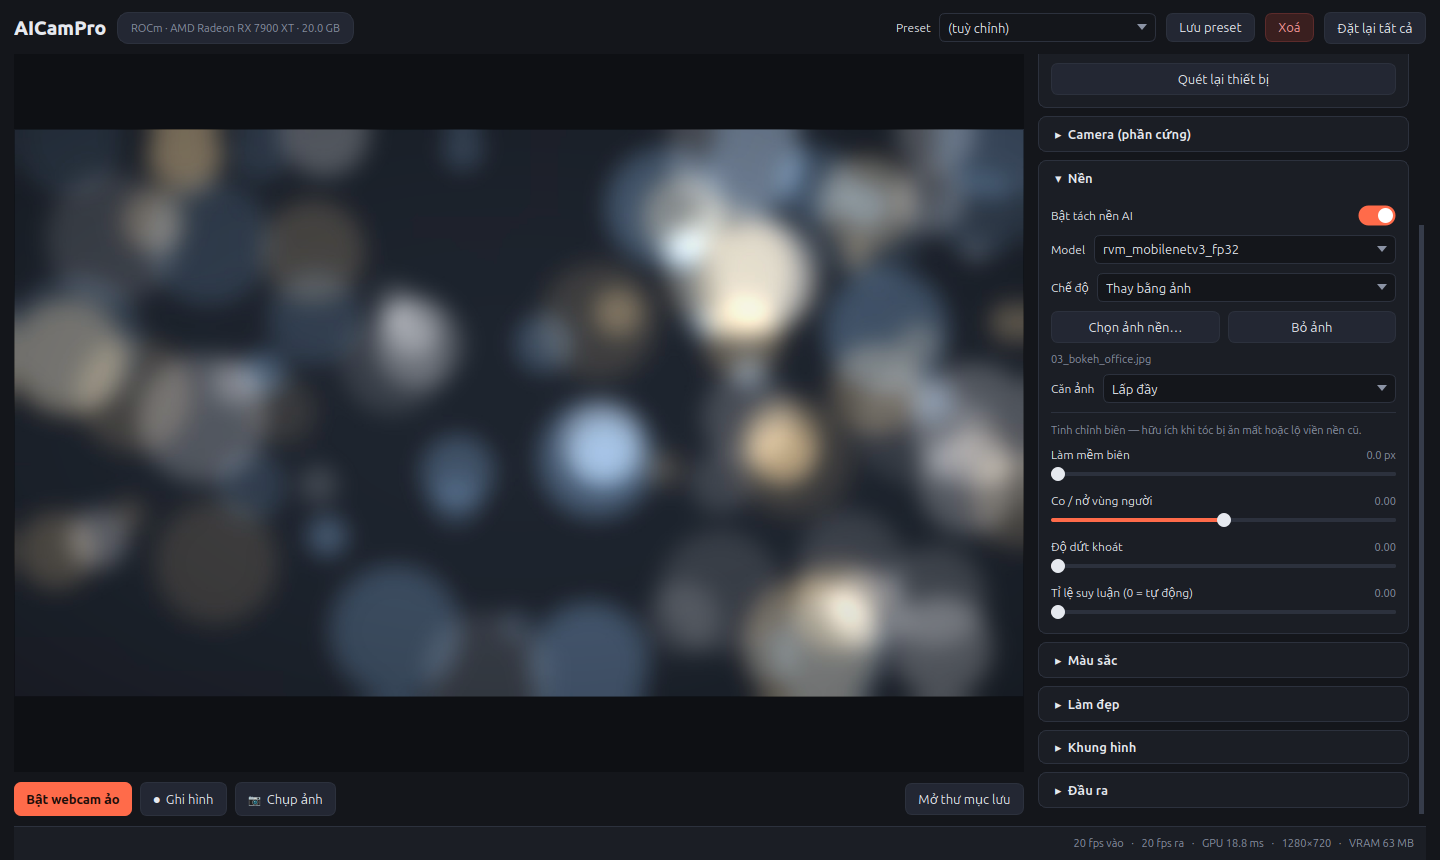The image size is (1440, 860).
Task: Click the Độ dứt khoát slider handle
Action: 1058,566
